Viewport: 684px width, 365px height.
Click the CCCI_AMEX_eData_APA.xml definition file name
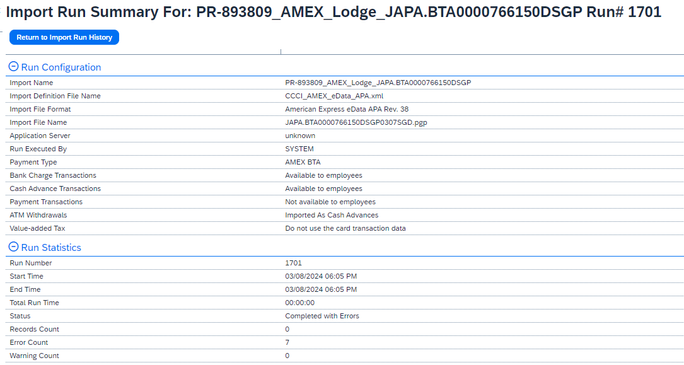click(x=334, y=96)
